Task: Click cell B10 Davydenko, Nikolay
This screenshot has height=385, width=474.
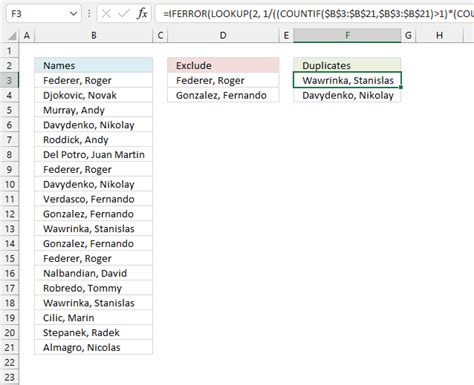Action: [94, 184]
